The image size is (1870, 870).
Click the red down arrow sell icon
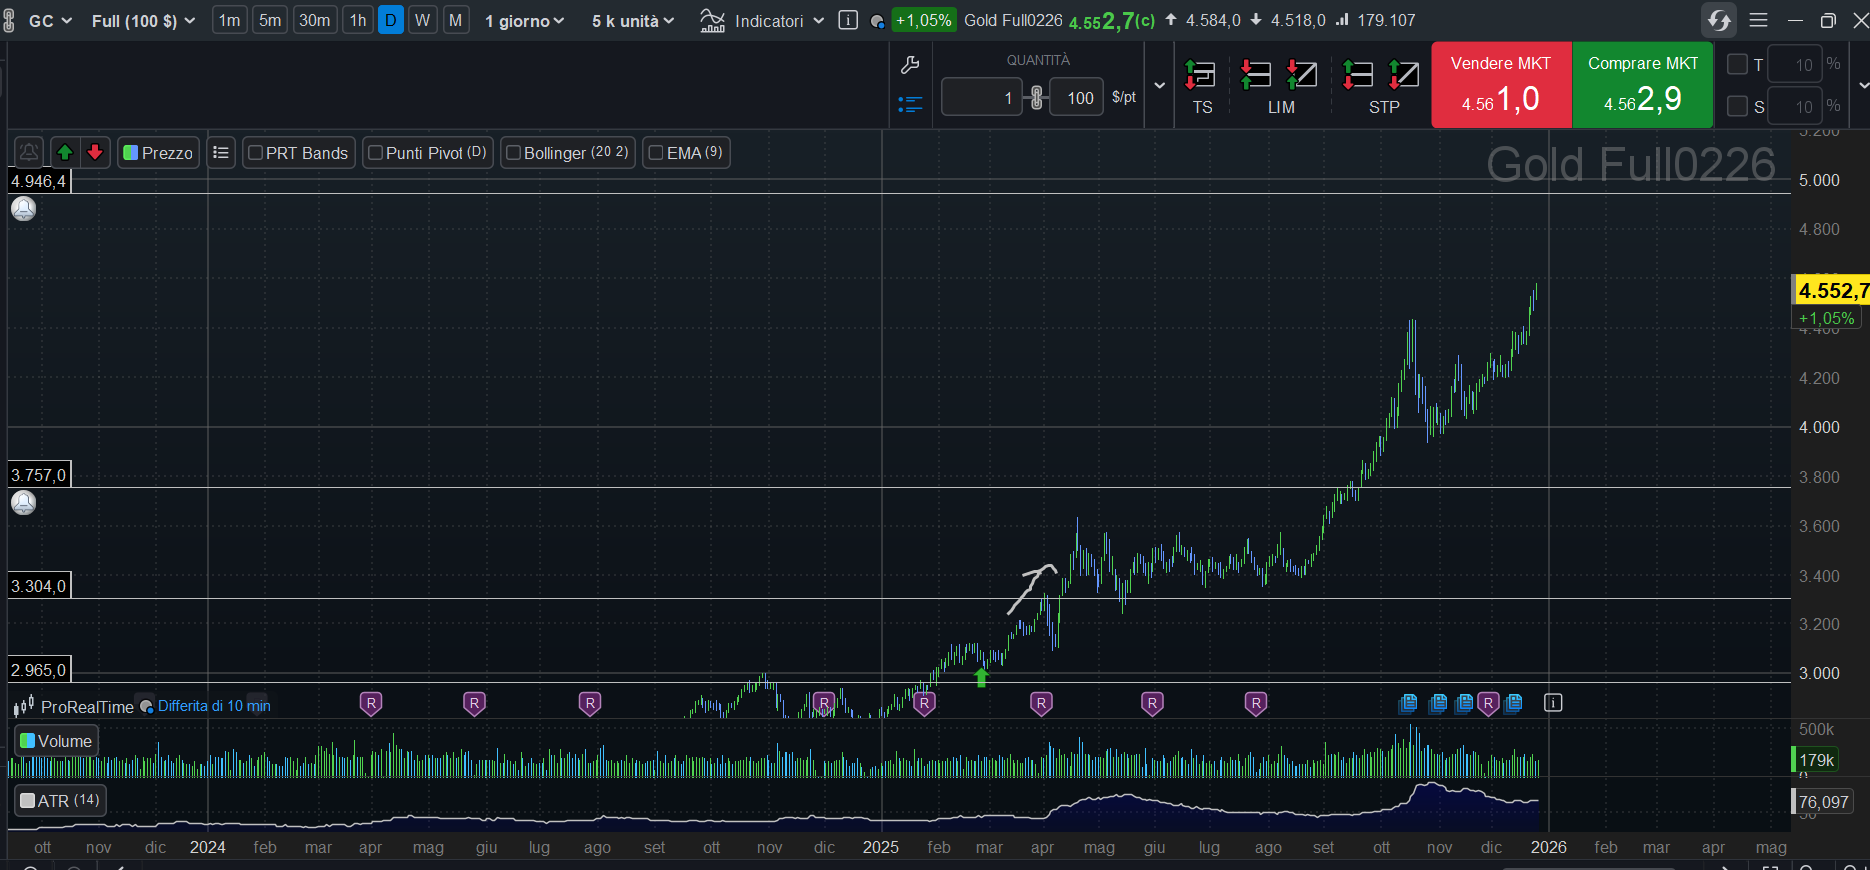[95, 153]
